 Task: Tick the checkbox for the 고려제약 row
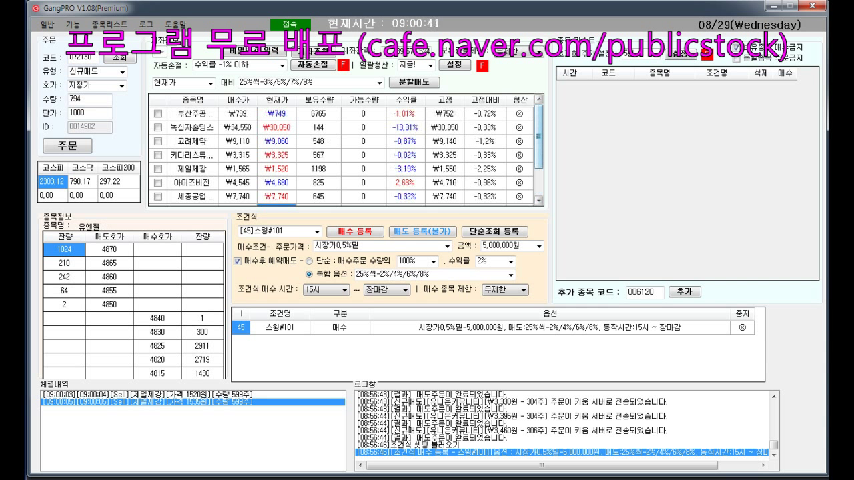coord(158,141)
